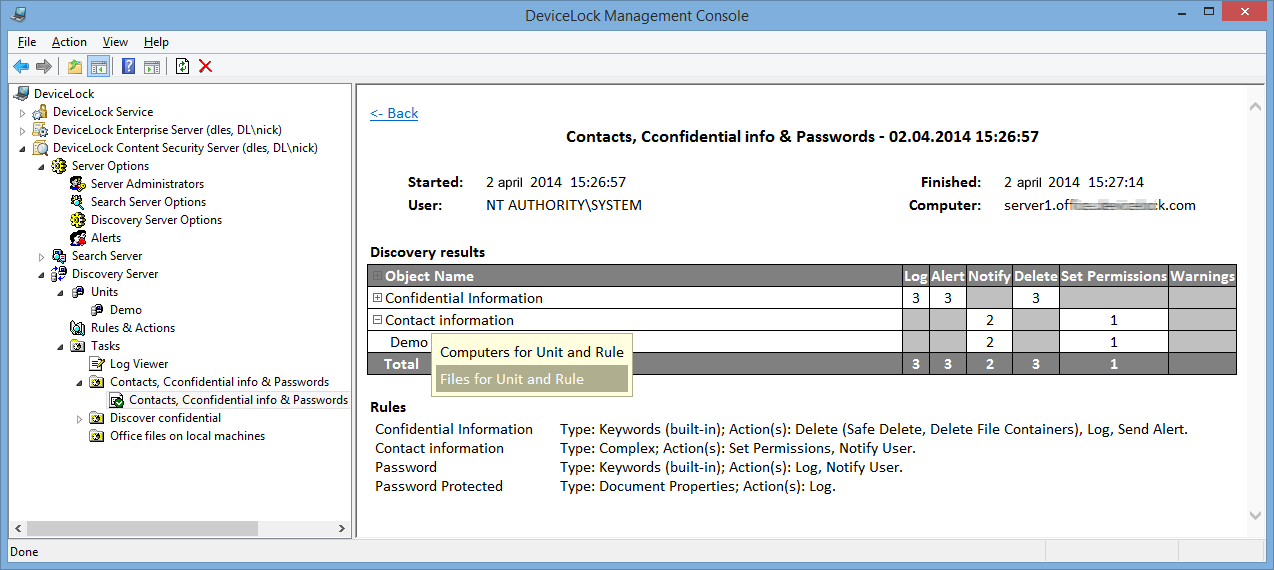Click the Demo row in results table
Viewport: 1274px width, 570px height.
409,342
